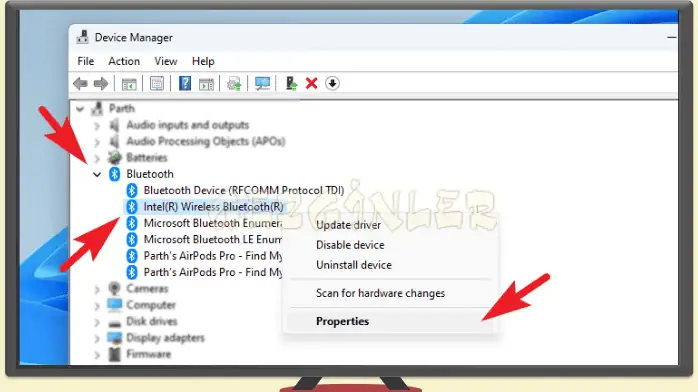Click the down-arrow circle toolbar icon
The image size is (698, 392).
(332, 83)
